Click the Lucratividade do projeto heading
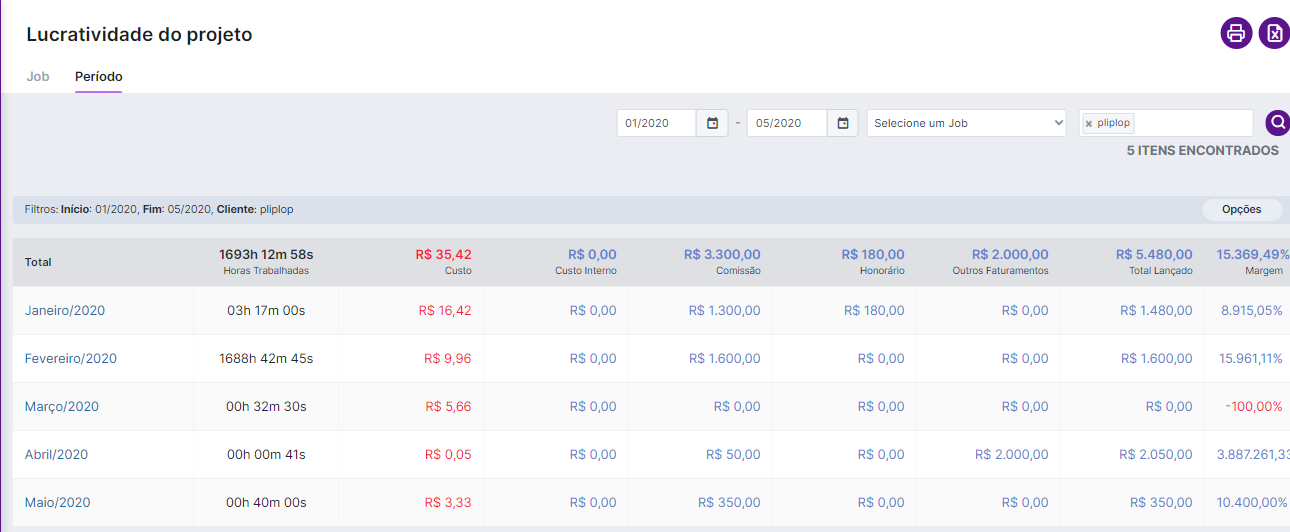 coord(139,35)
